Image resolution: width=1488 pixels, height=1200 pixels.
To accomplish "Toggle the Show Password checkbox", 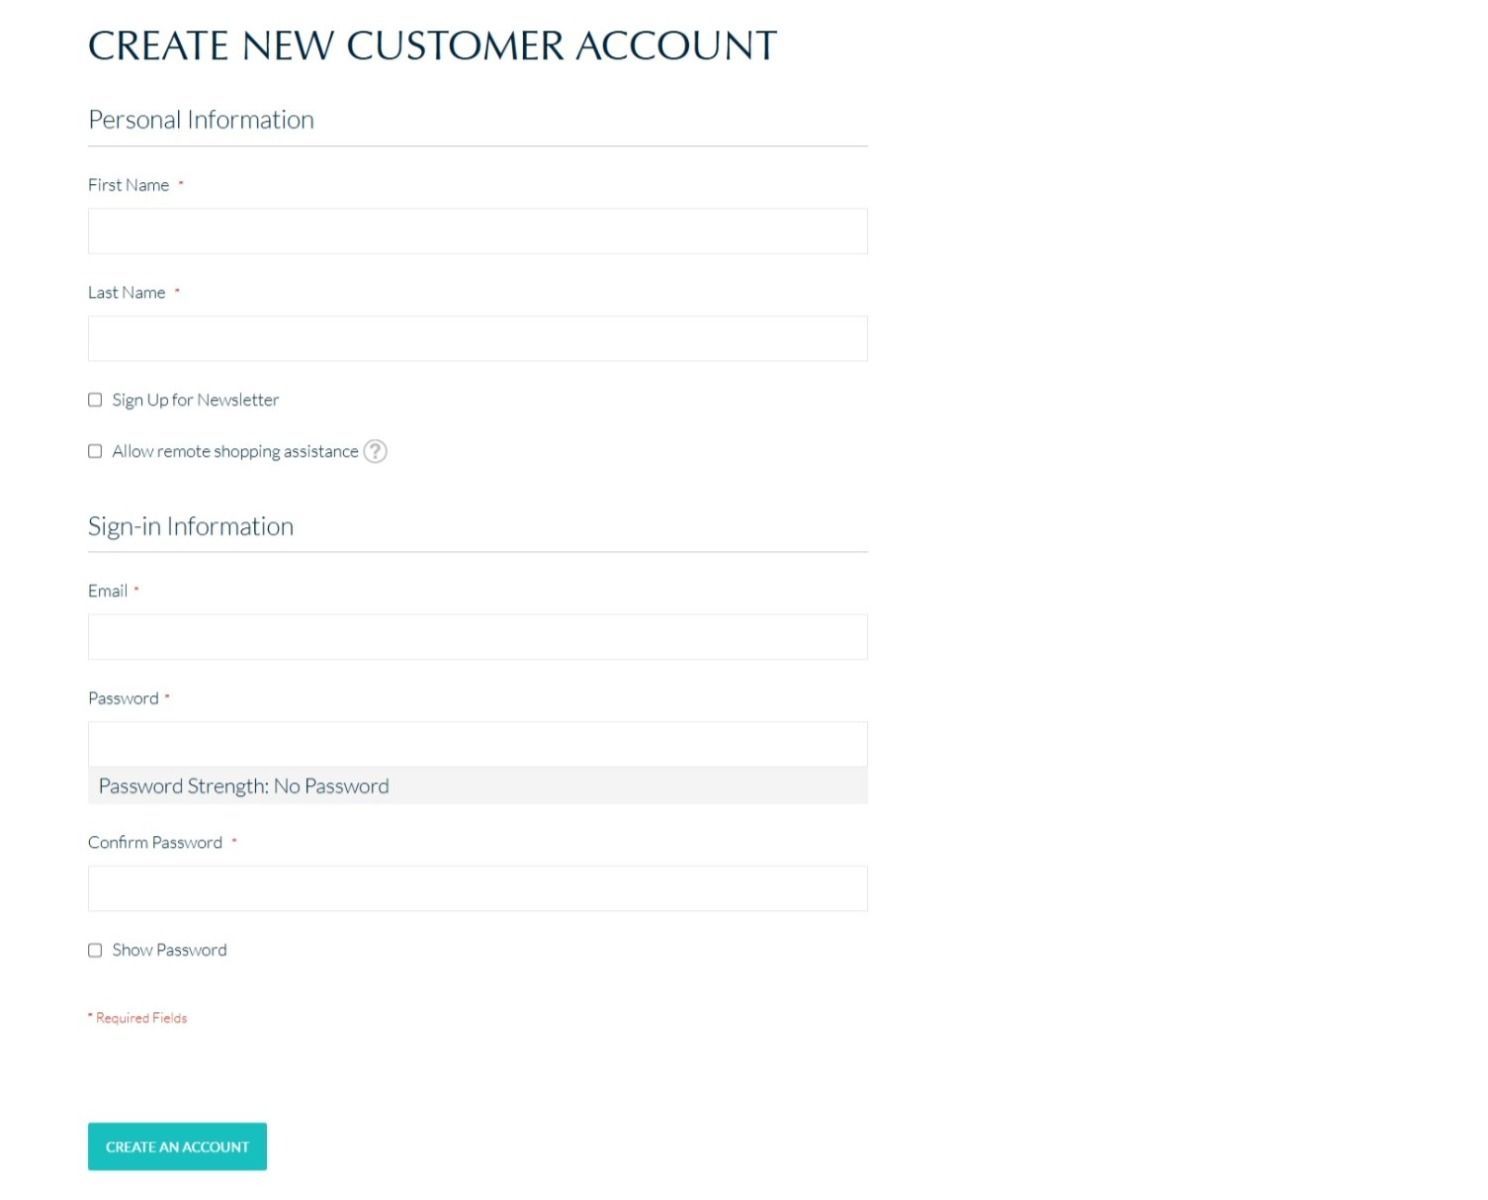I will click(x=95, y=950).
